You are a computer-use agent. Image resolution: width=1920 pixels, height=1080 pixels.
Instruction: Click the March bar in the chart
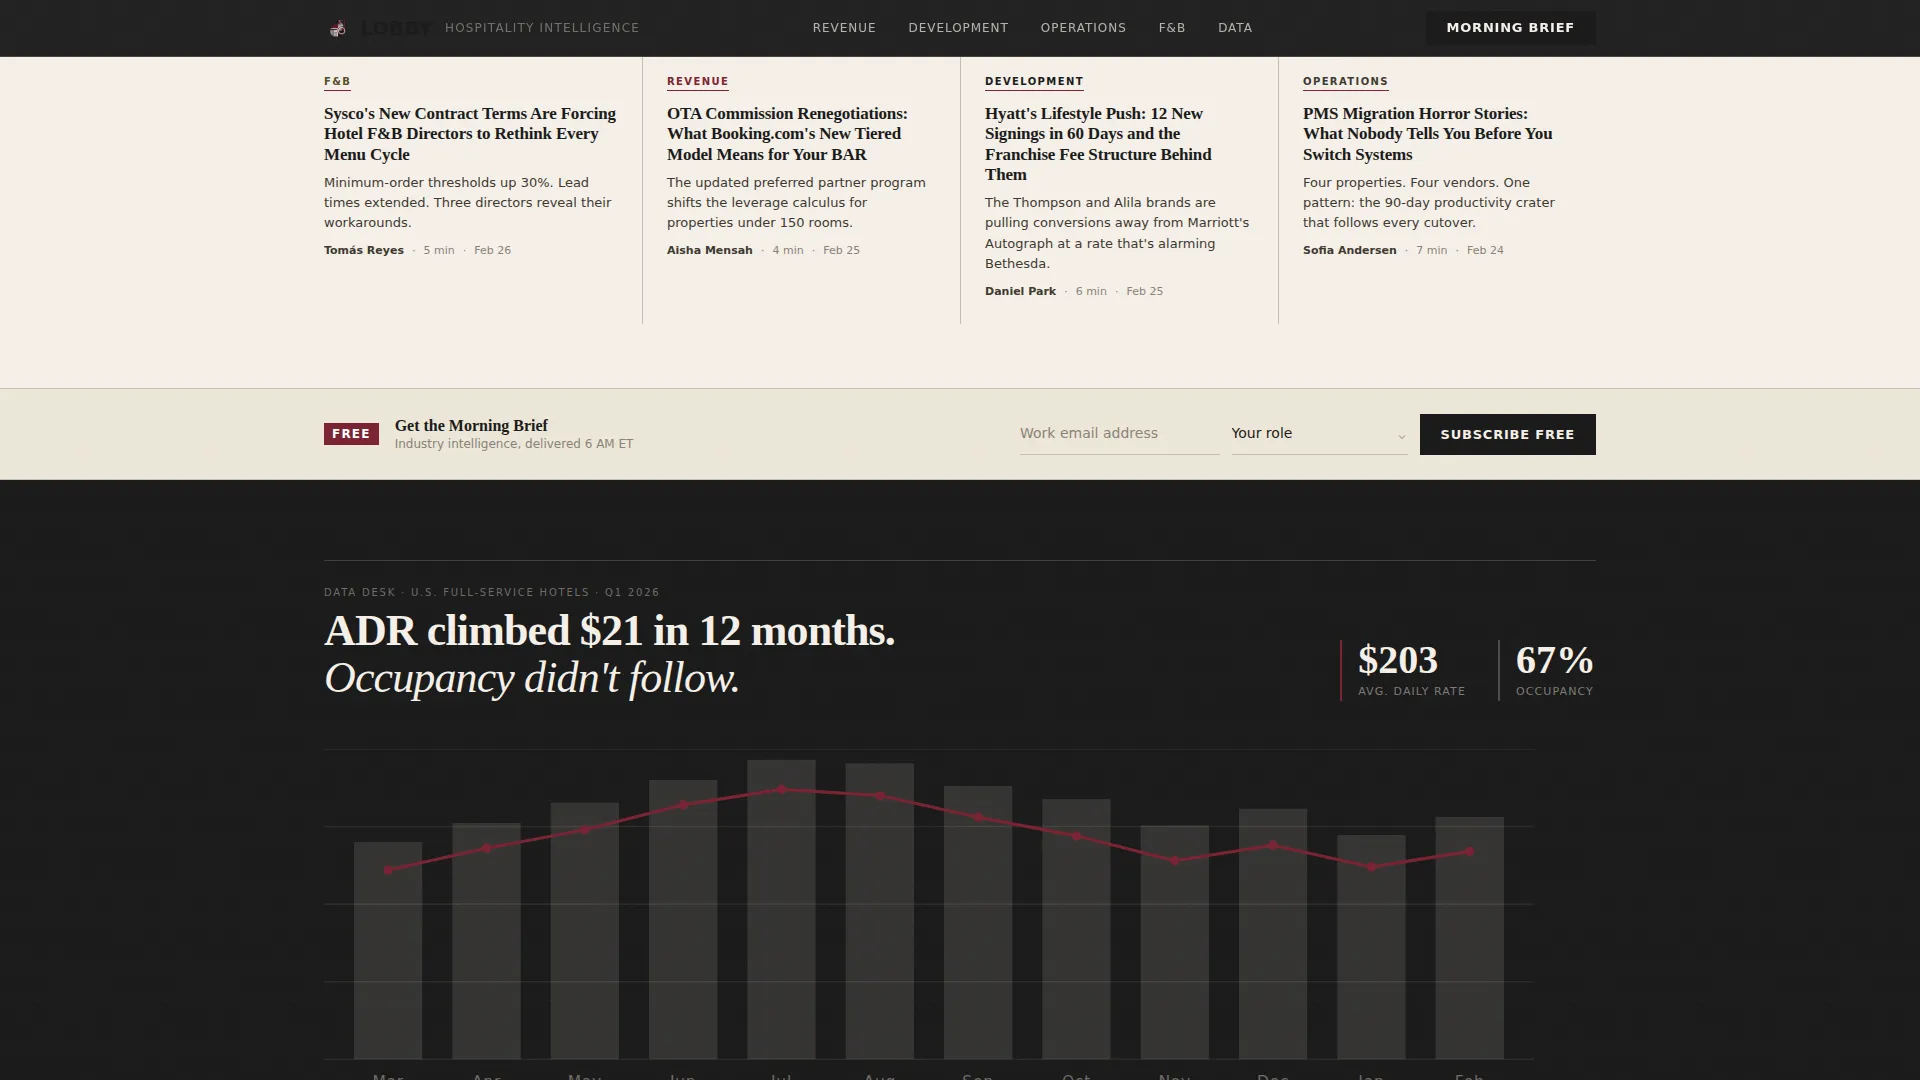(388, 950)
